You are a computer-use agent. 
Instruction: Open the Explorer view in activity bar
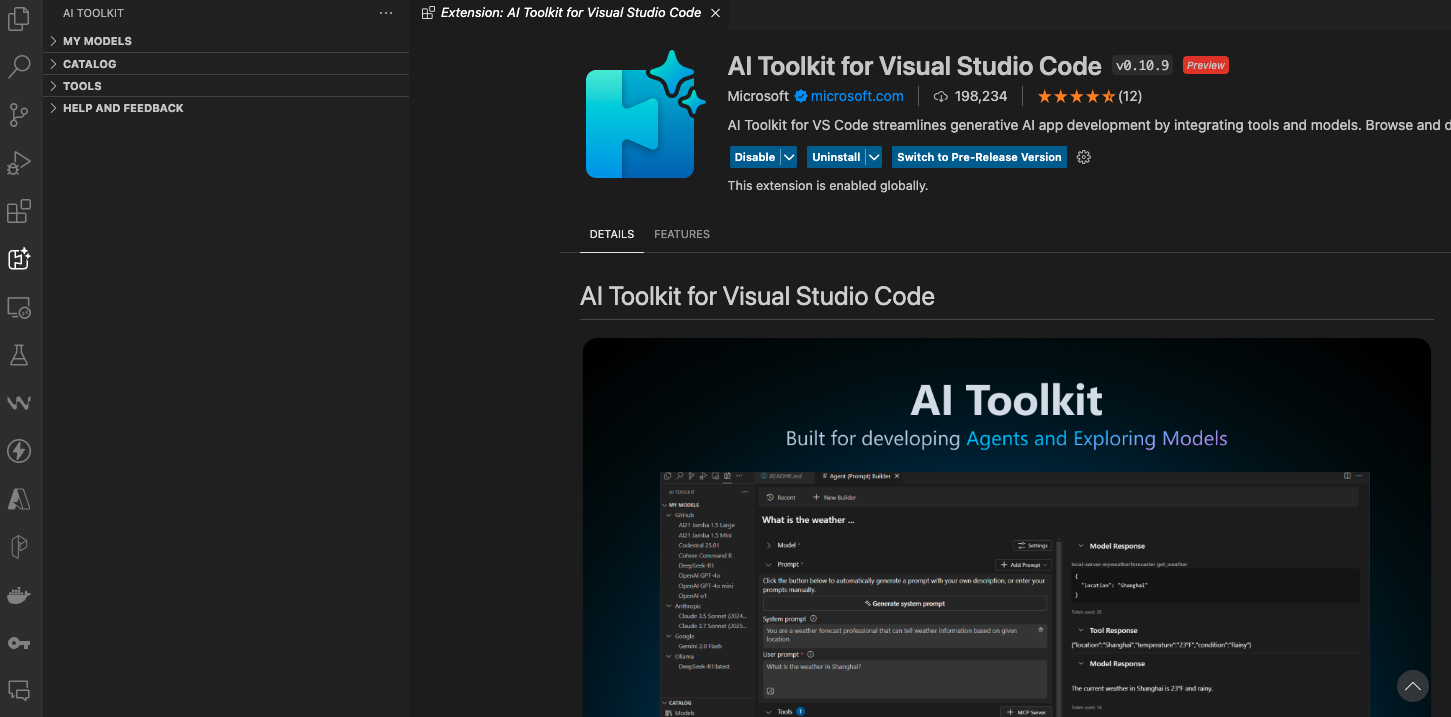(x=19, y=19)
